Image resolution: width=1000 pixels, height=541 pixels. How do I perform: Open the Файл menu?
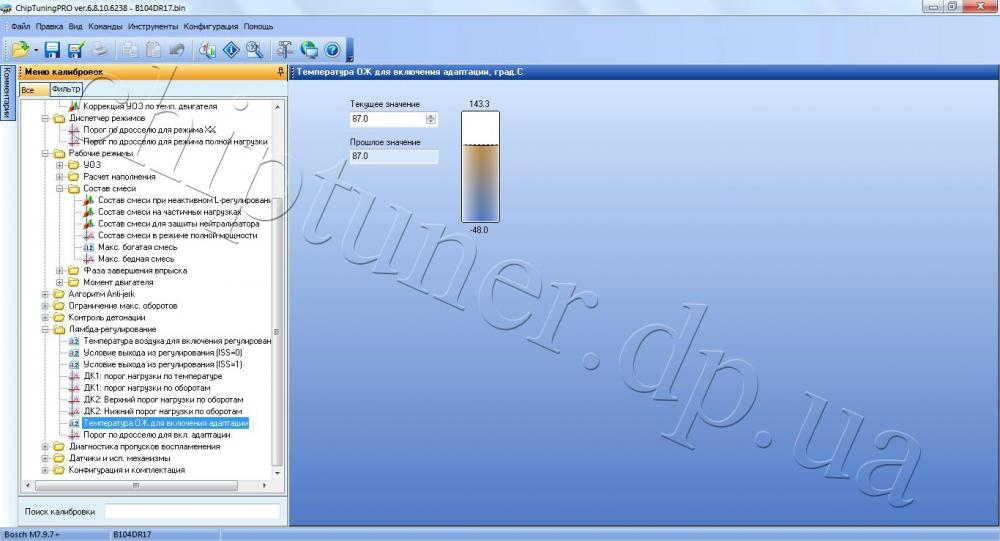(20, 26)
